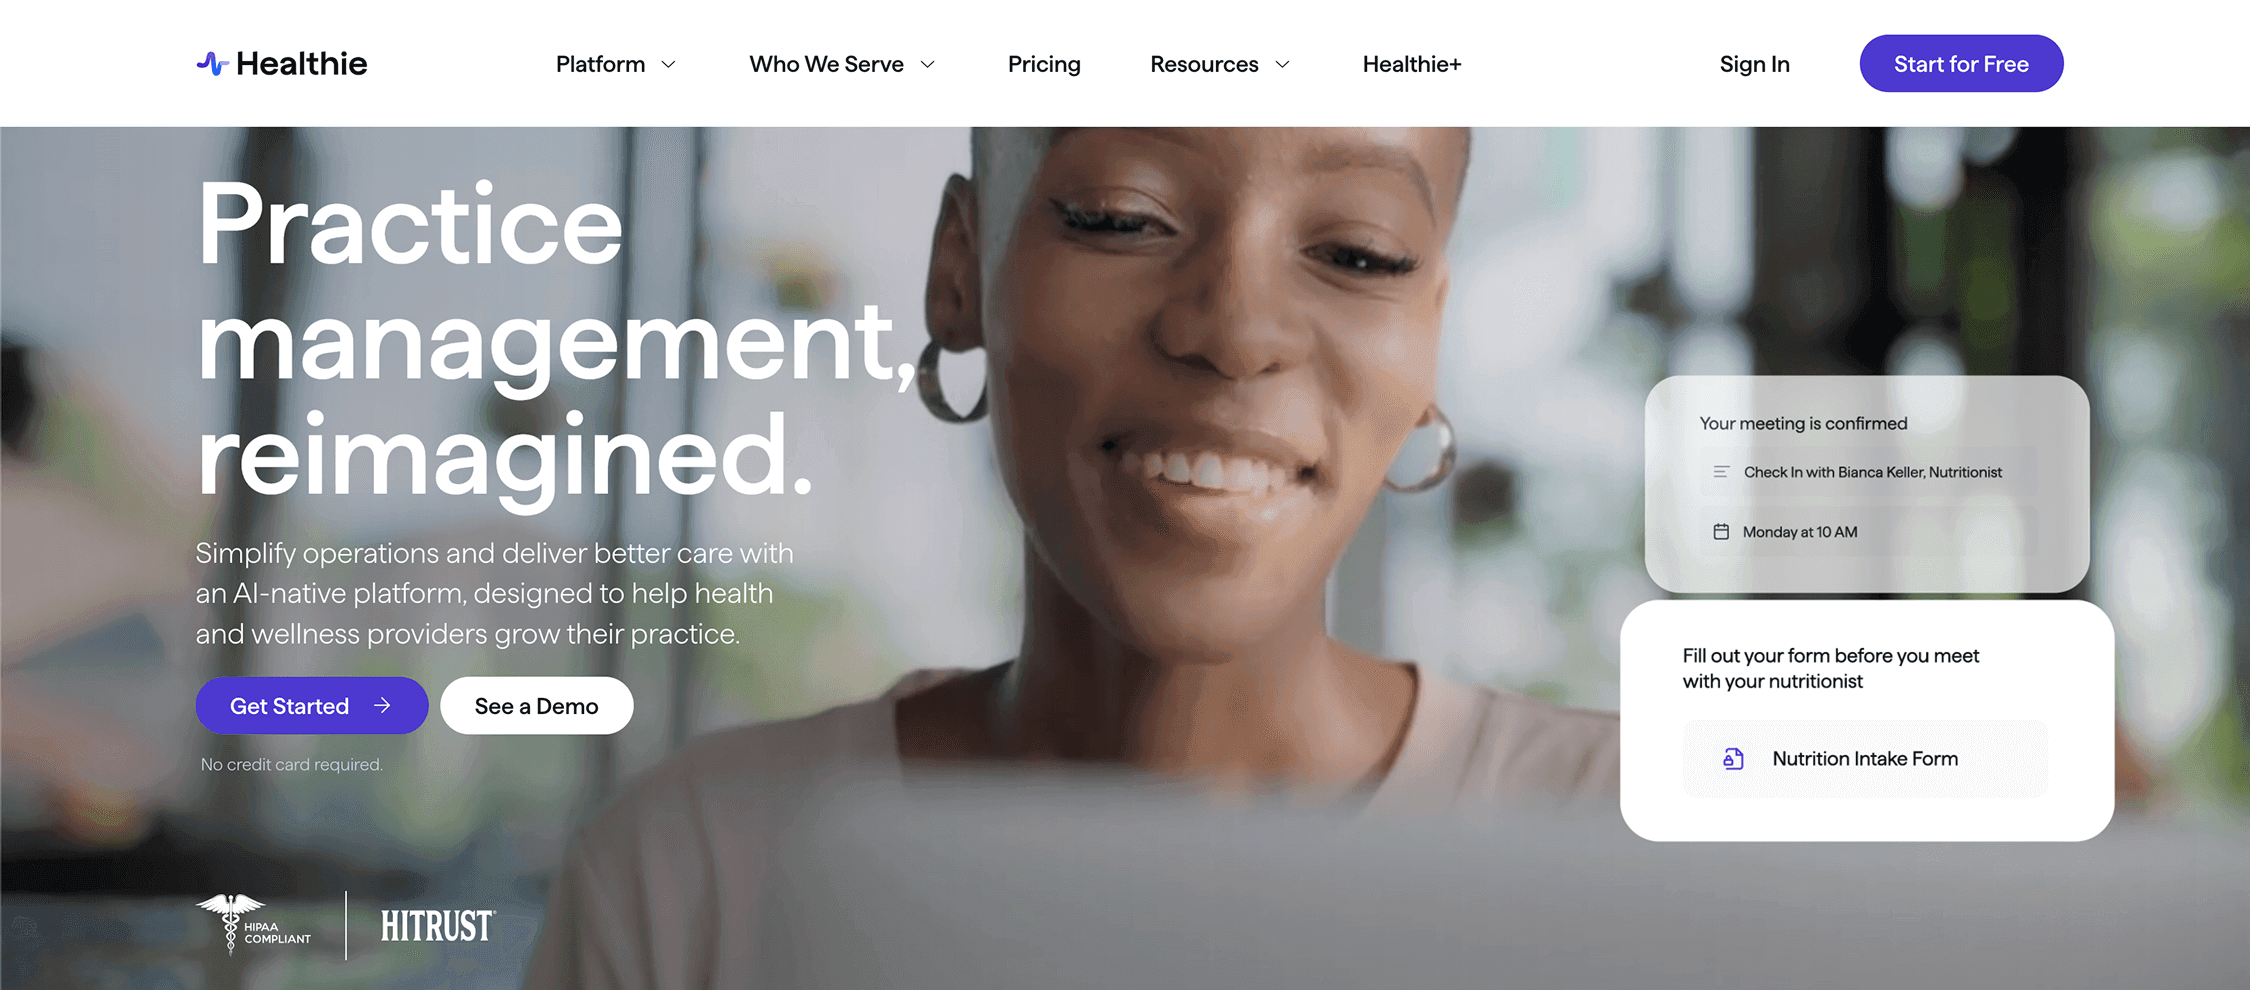Click the See a Demo button
This screenshot has height=990, width=2250.
[x=537, y=706]
